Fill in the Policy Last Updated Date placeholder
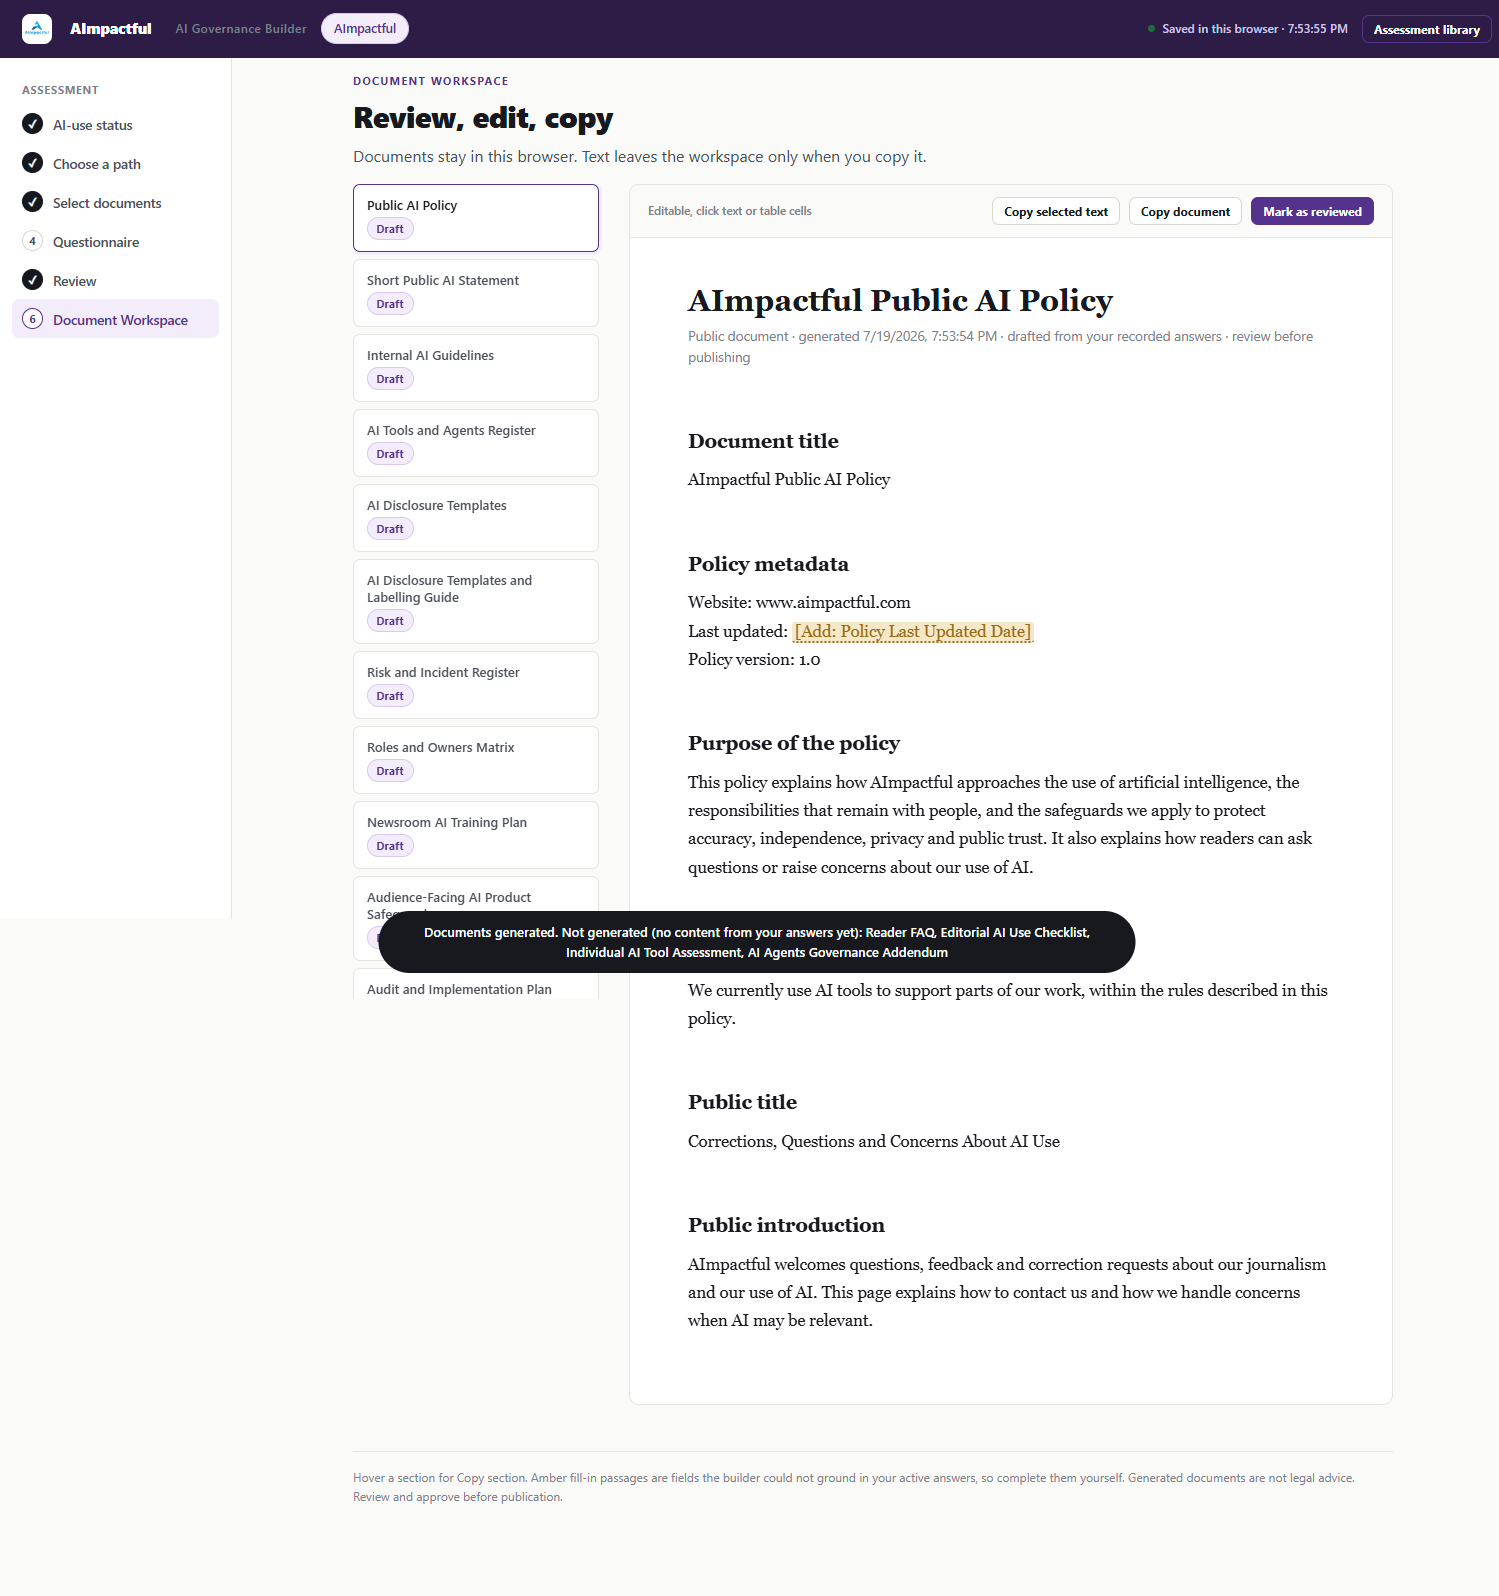The image size is (1499, 1596). click(x=912, y=632)
